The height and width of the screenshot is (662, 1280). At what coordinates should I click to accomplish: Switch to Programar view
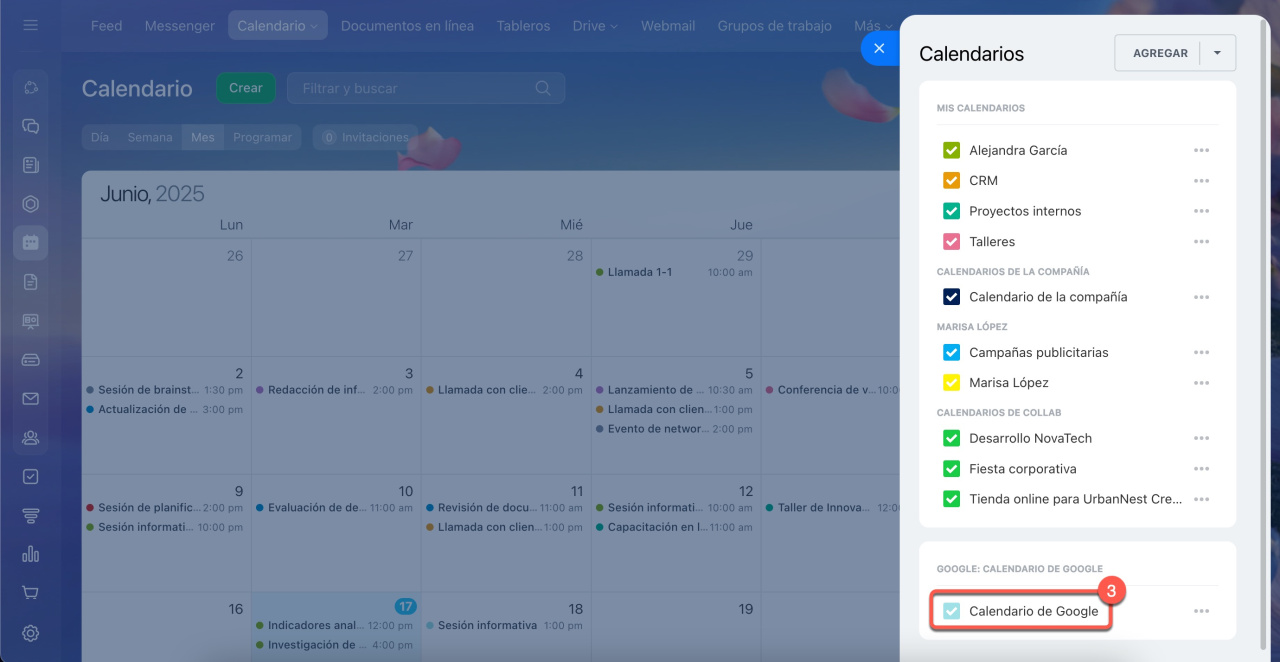click(x=262, y=137)
